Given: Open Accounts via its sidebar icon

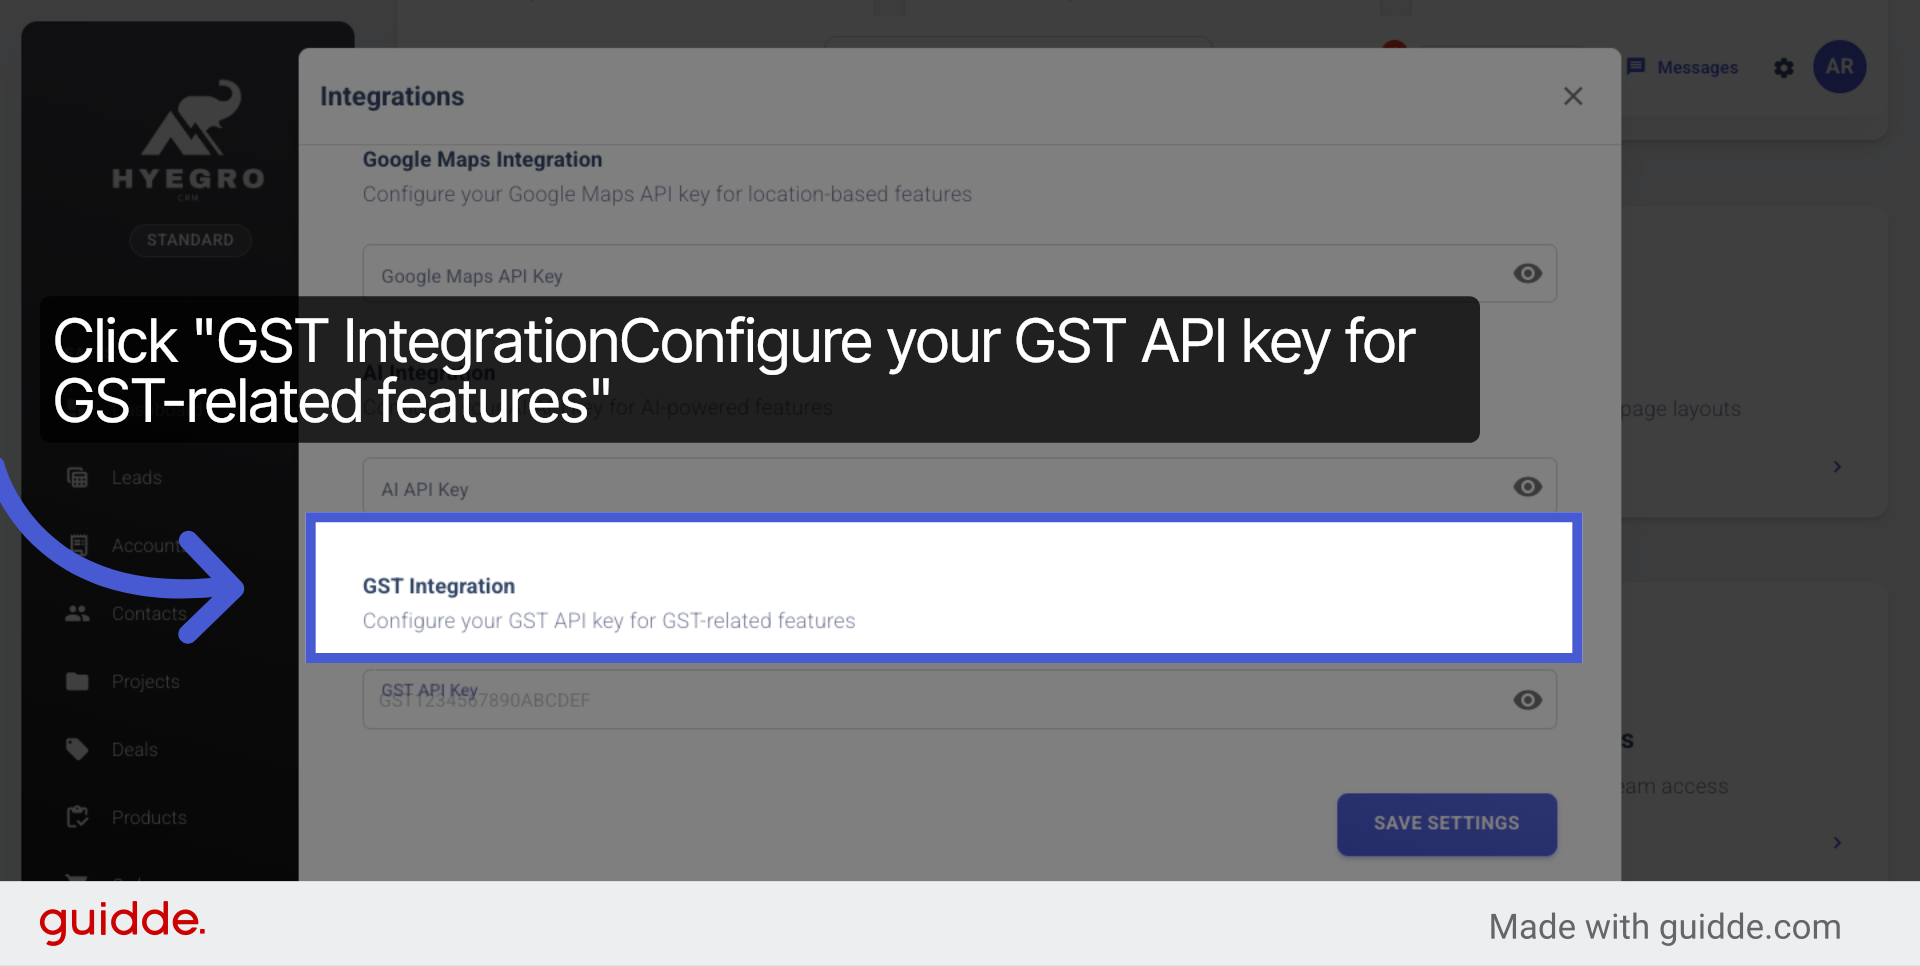Looking at the screenshot, I should click(78, 545).
